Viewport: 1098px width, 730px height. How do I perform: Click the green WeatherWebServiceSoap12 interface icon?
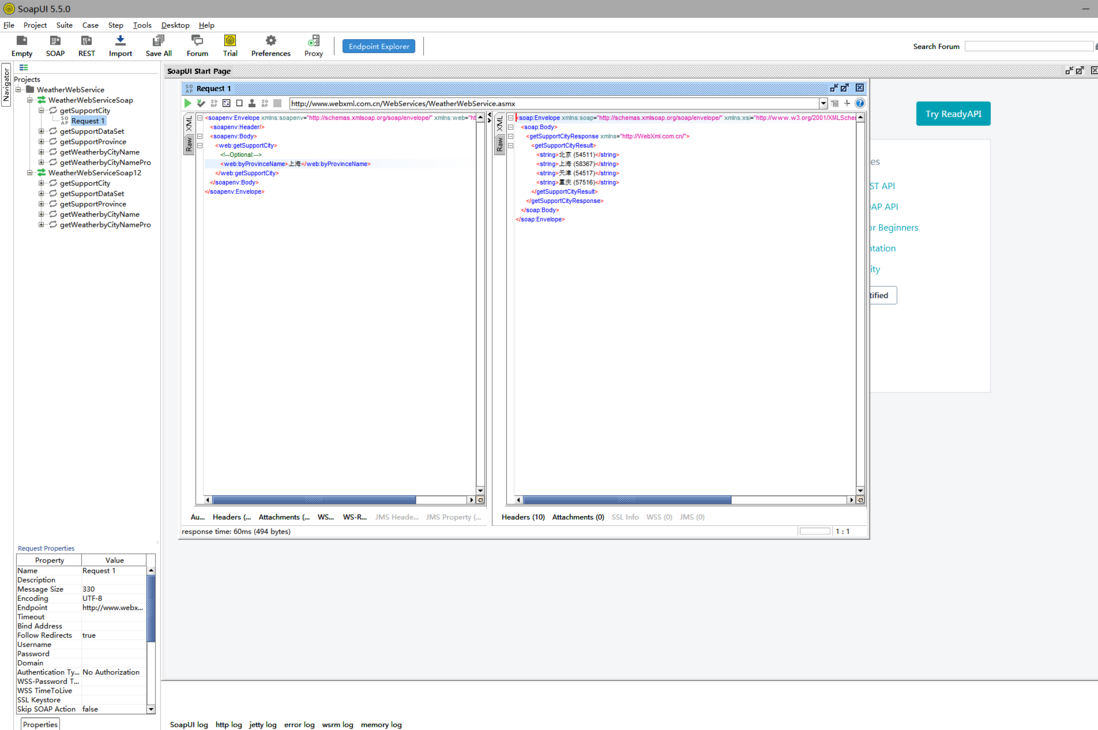coord(41,172)
